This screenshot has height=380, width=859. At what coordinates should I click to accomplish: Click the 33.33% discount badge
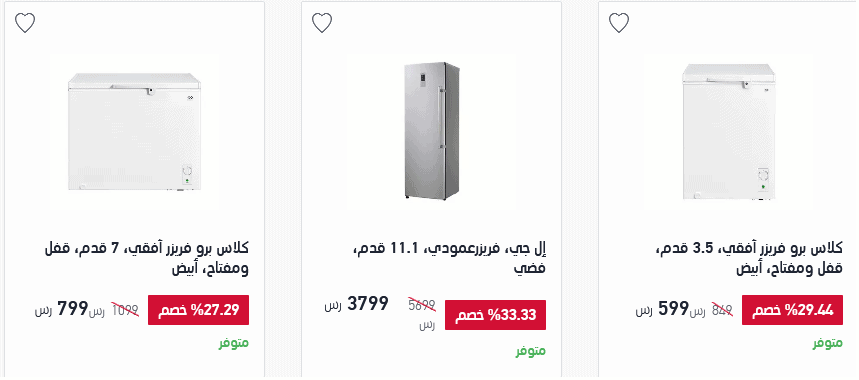(495, 315)
